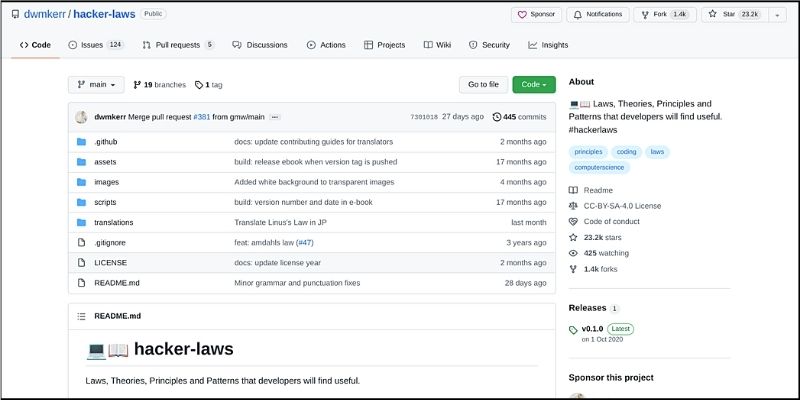Open the scripts folder name
The image size is (800, 400).
coord(105,202)
